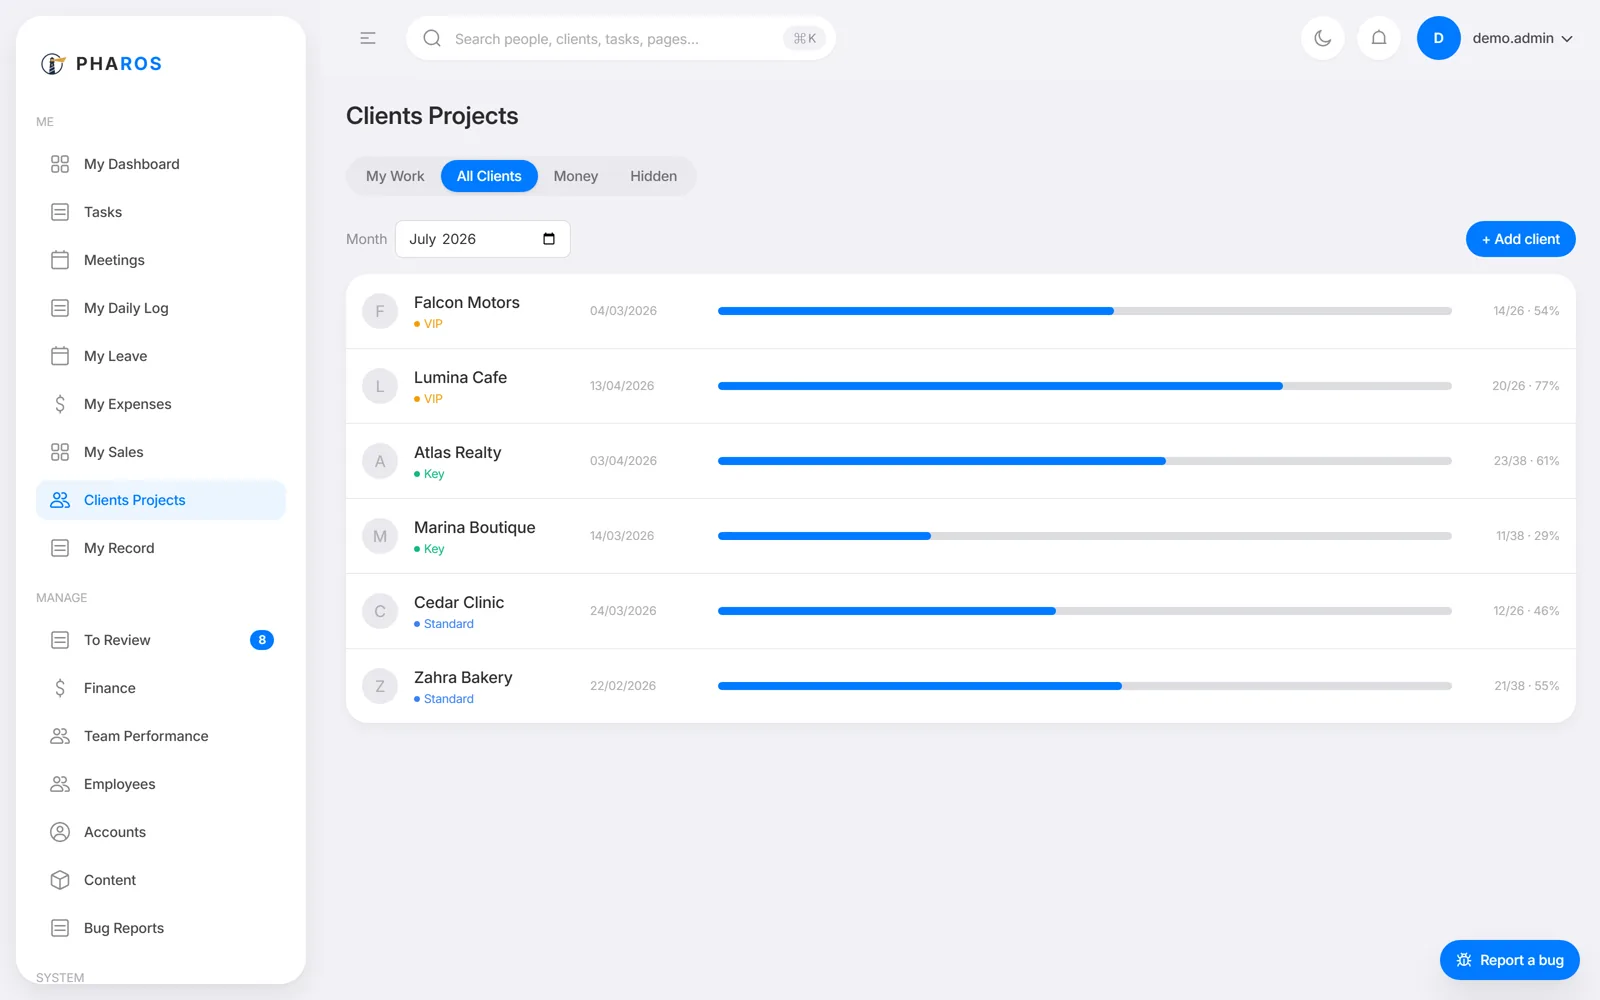Open Content cube icon in sidebar
This screenshot has height=1000, width=1600.
[x=60, y=880]
